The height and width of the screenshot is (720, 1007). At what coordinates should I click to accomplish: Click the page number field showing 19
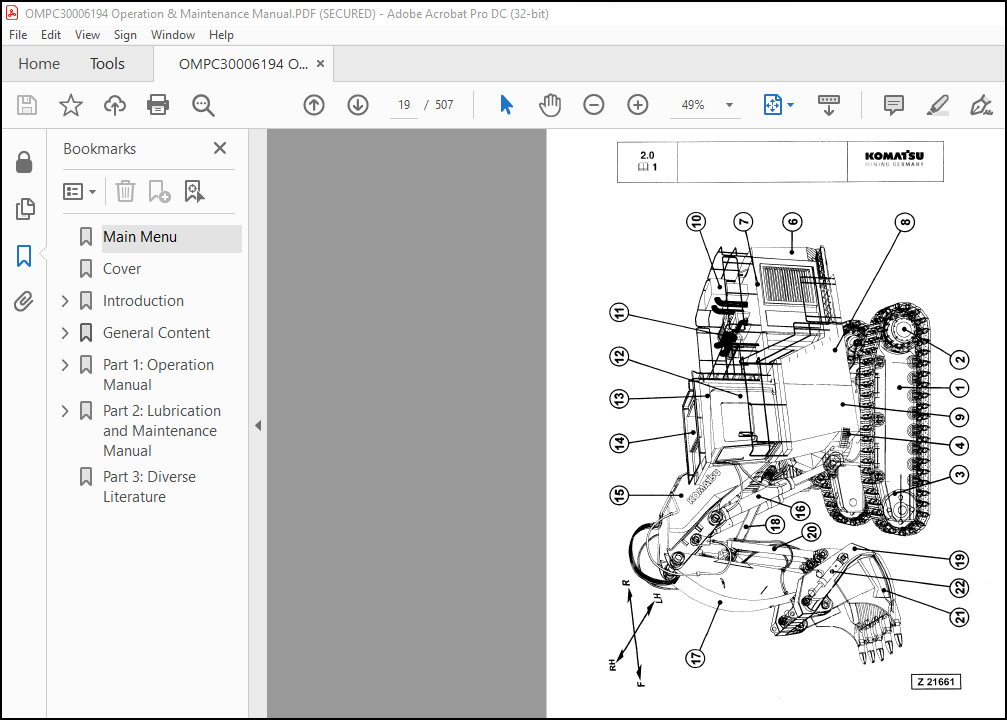click(x=404, y=105)
